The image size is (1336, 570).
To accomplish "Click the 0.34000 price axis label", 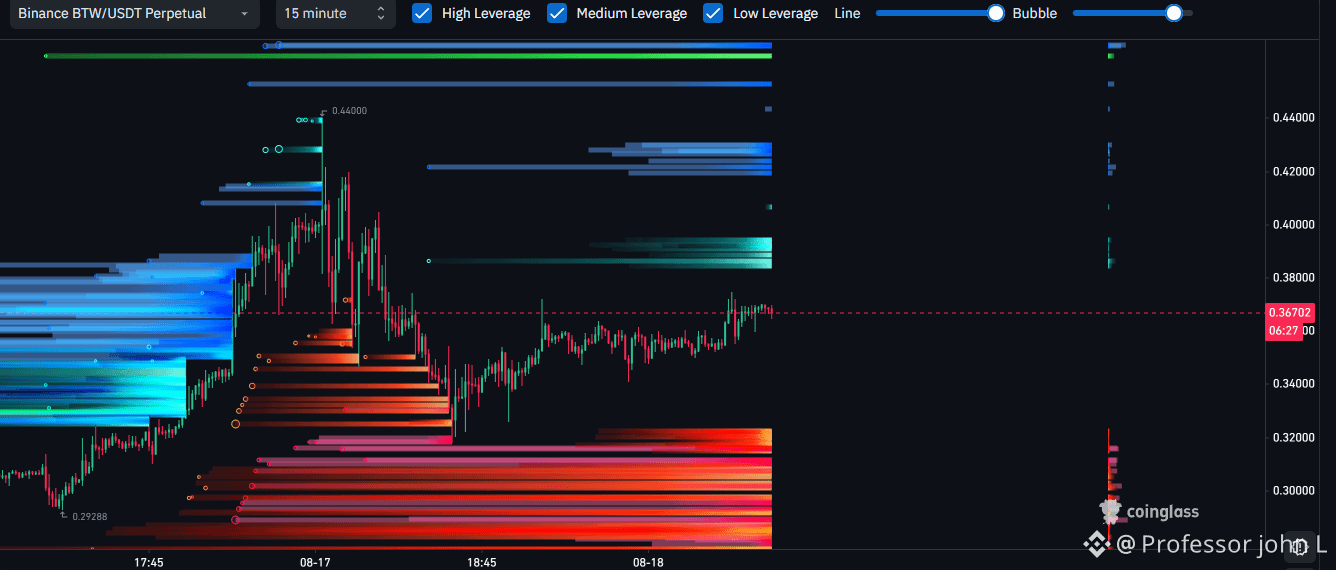I will coord(1293,384).
